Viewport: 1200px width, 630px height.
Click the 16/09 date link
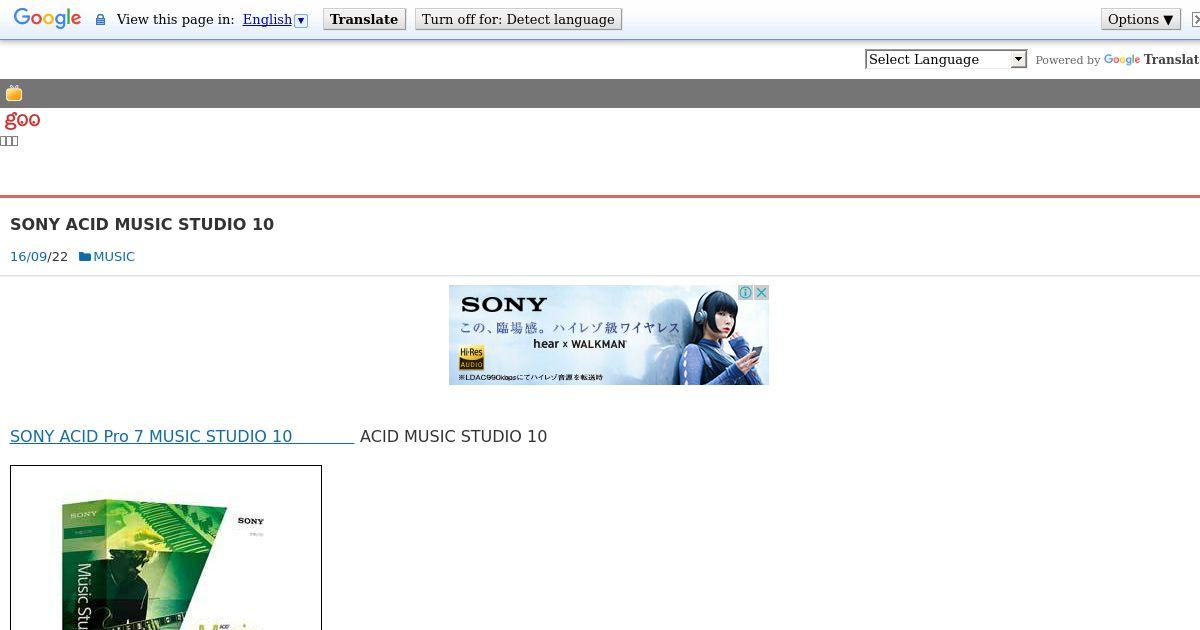point(29,256)
